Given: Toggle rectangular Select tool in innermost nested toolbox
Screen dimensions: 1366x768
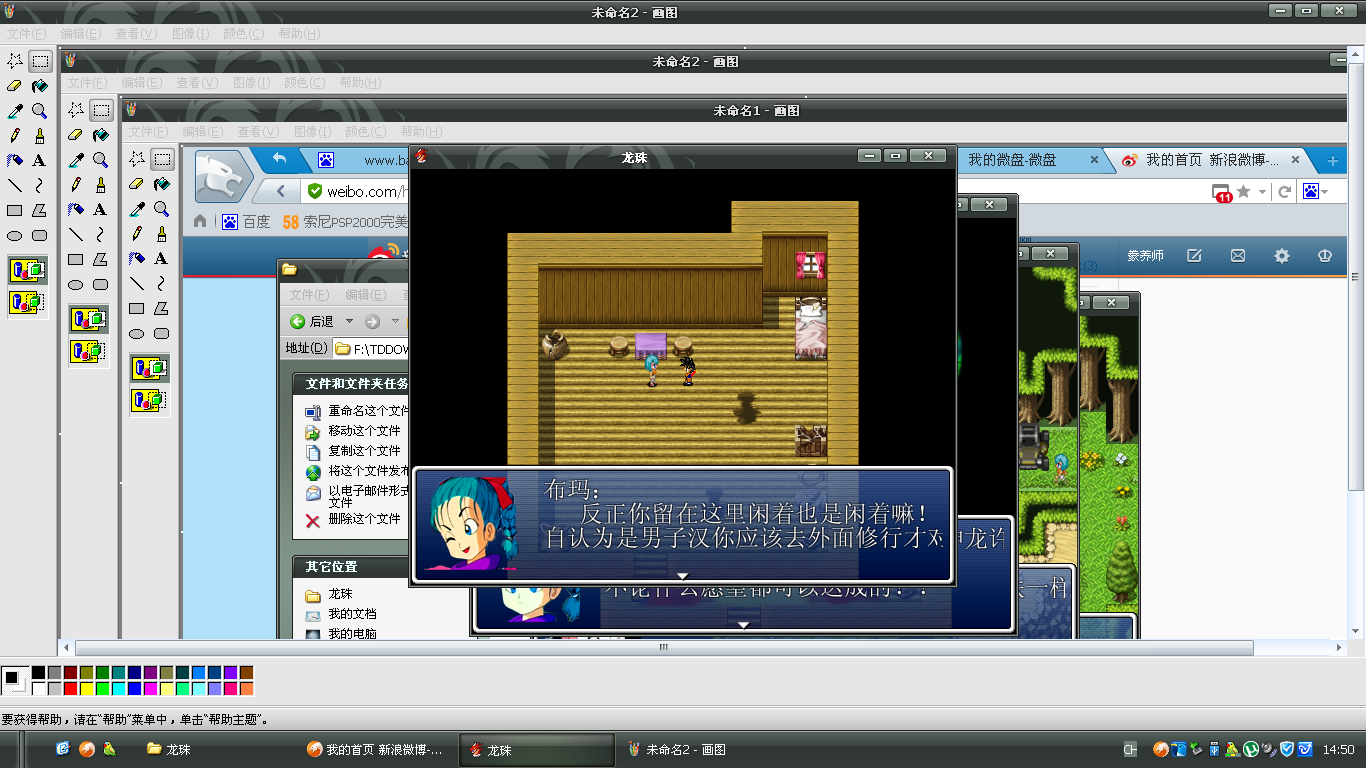Looking at the screenshot, I should 162,159.
